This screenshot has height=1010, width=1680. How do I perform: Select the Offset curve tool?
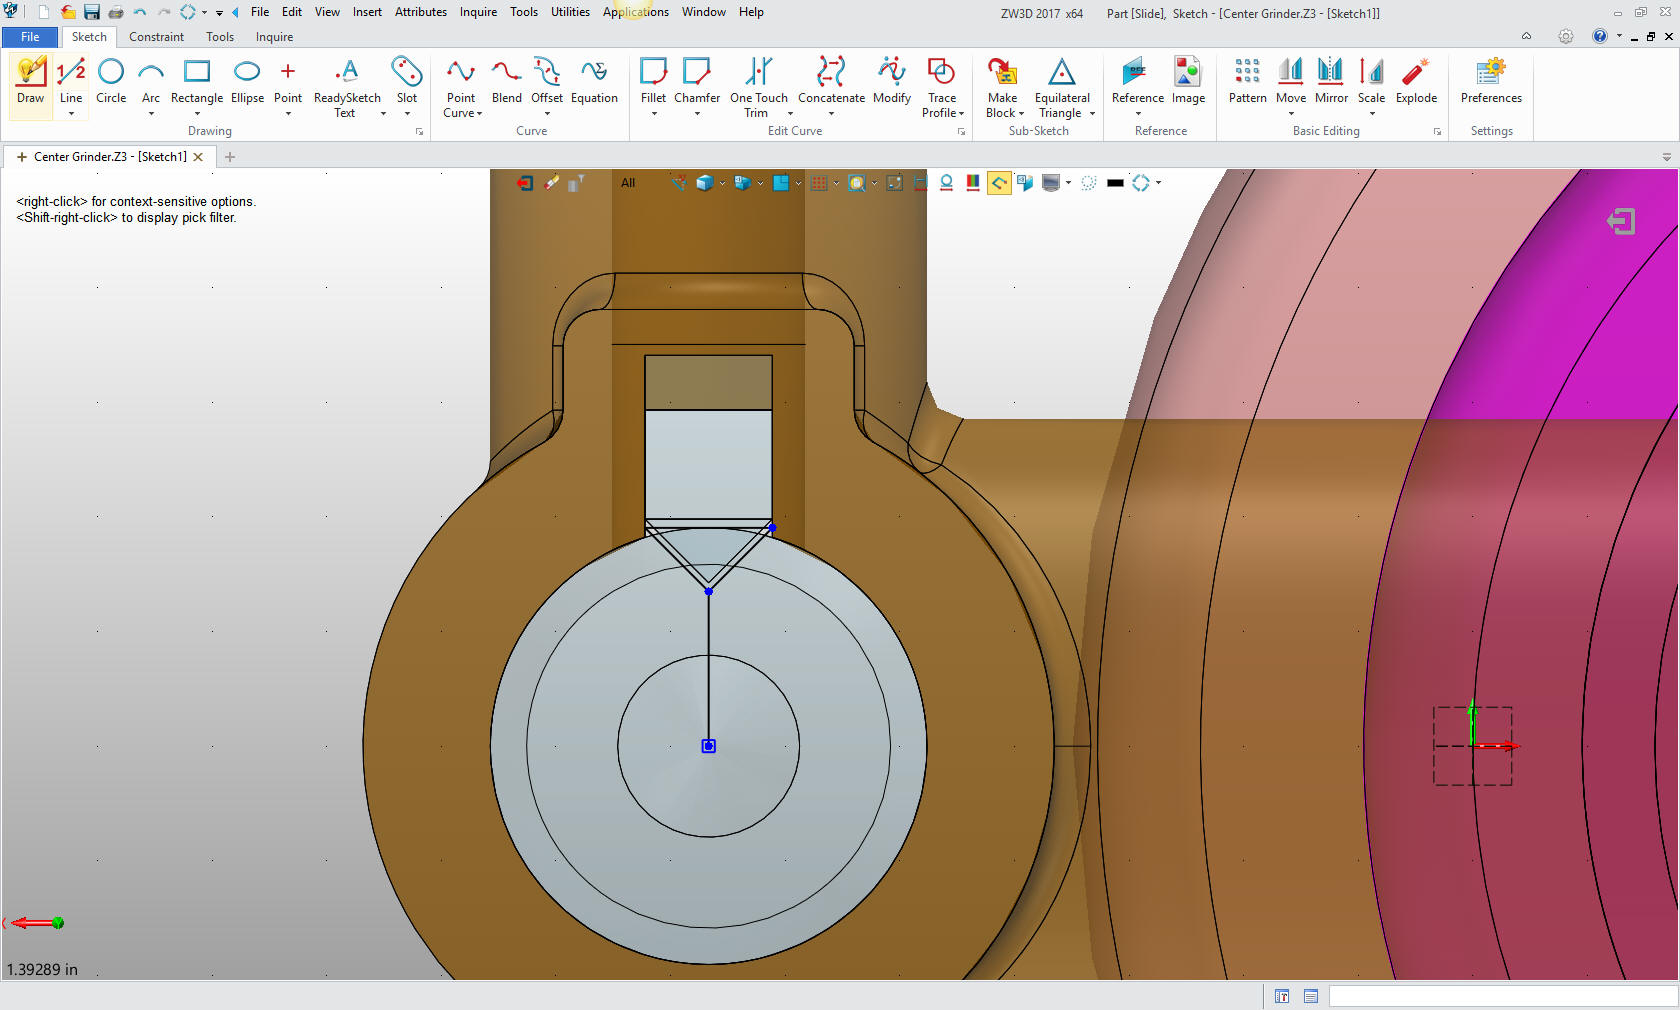547,80
